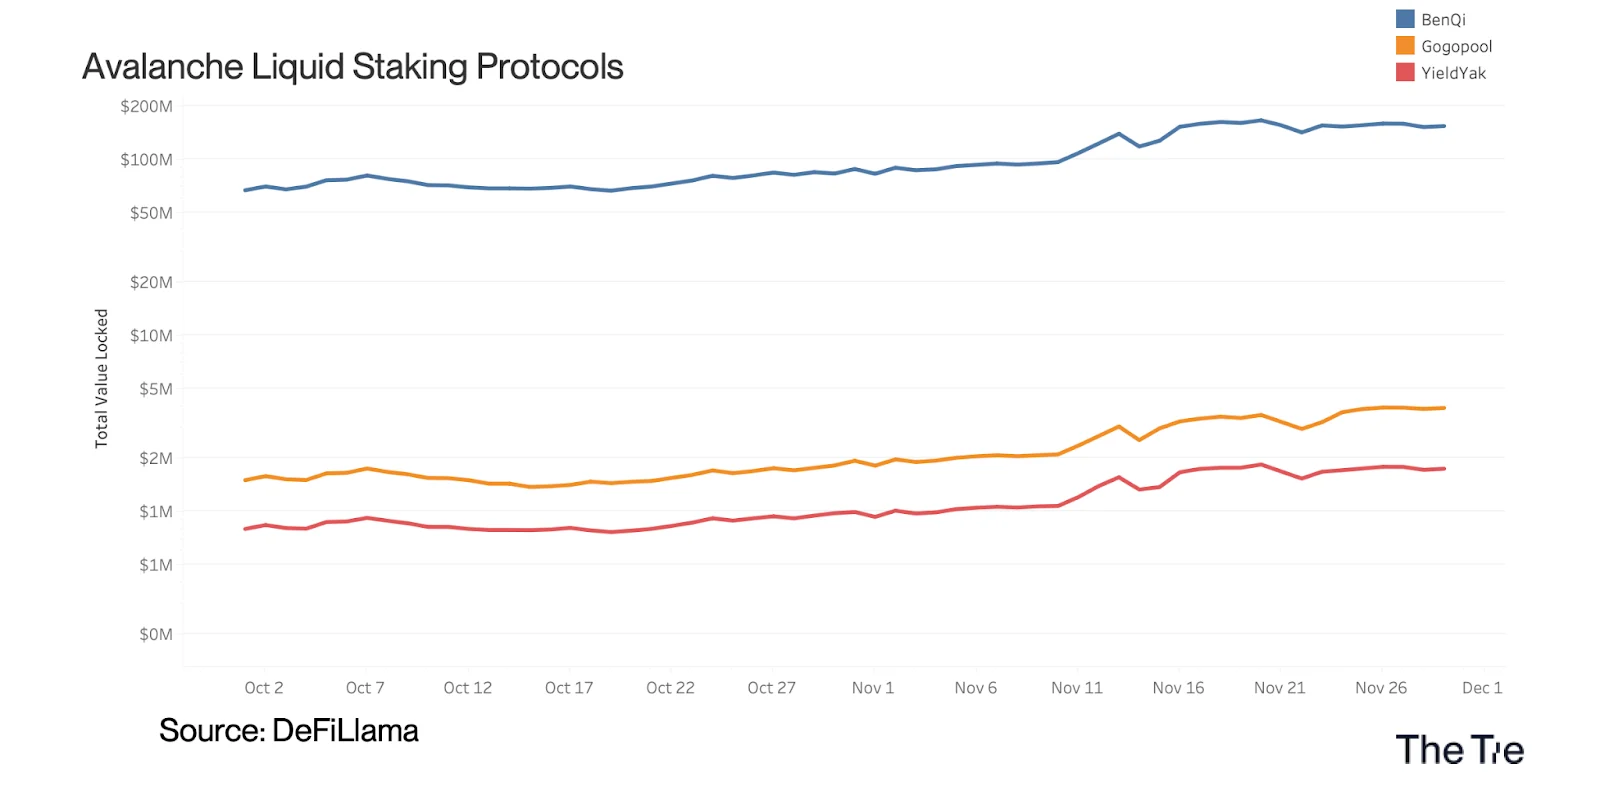Click the Total Value Locked axis title
Viewport: 1600px width, 800px height.
pos(101,378)
